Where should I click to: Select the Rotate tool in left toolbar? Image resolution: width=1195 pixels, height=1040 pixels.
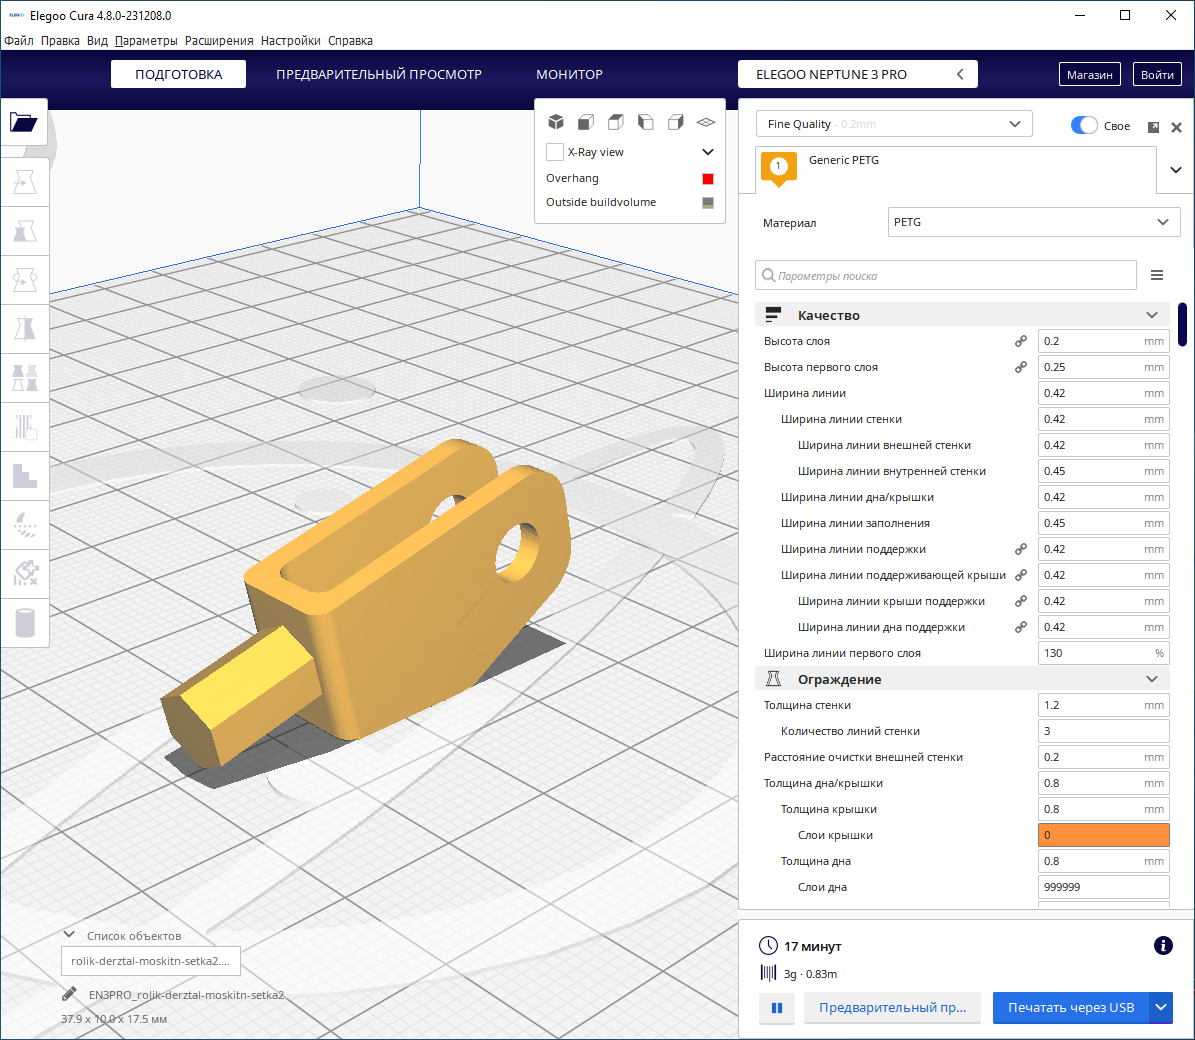click(x=25, y=280)
